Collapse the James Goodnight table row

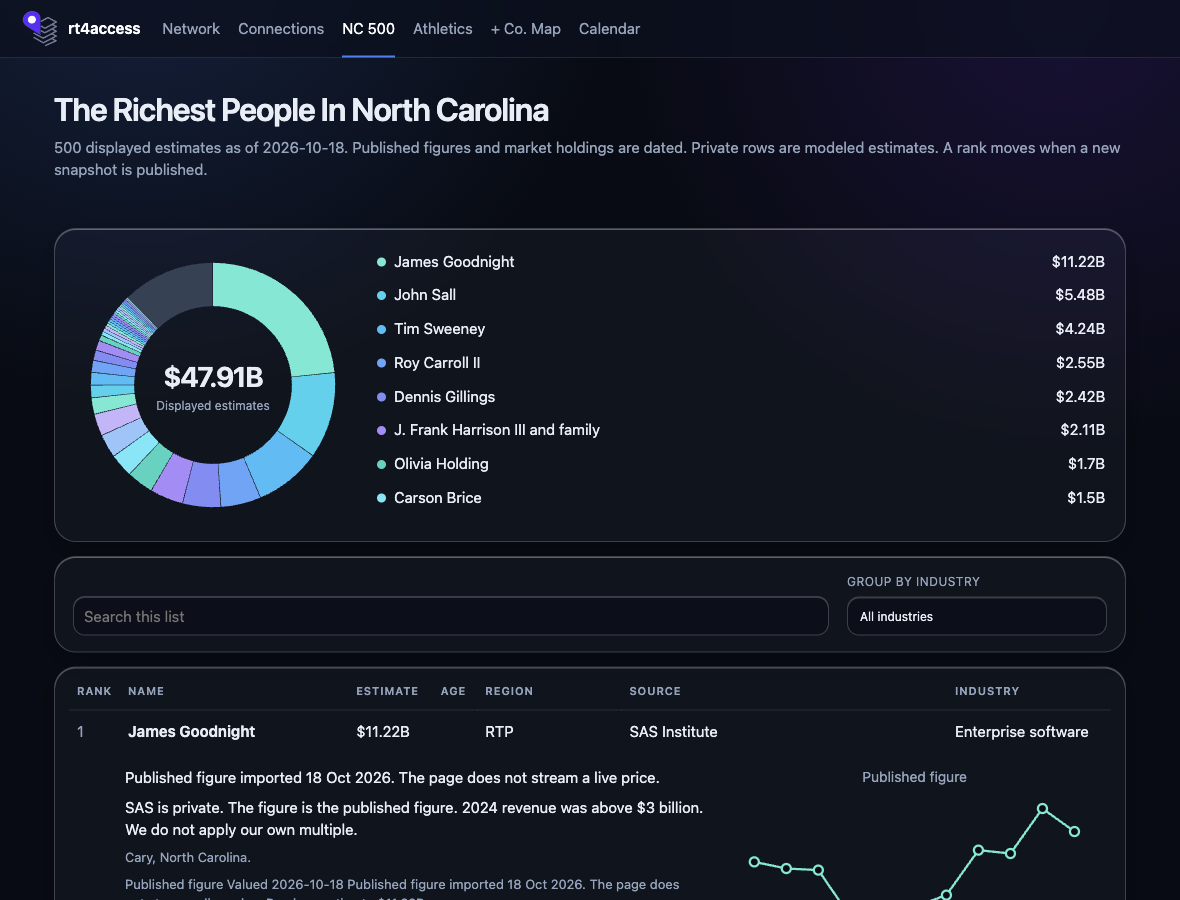click(x=590, y=731)
